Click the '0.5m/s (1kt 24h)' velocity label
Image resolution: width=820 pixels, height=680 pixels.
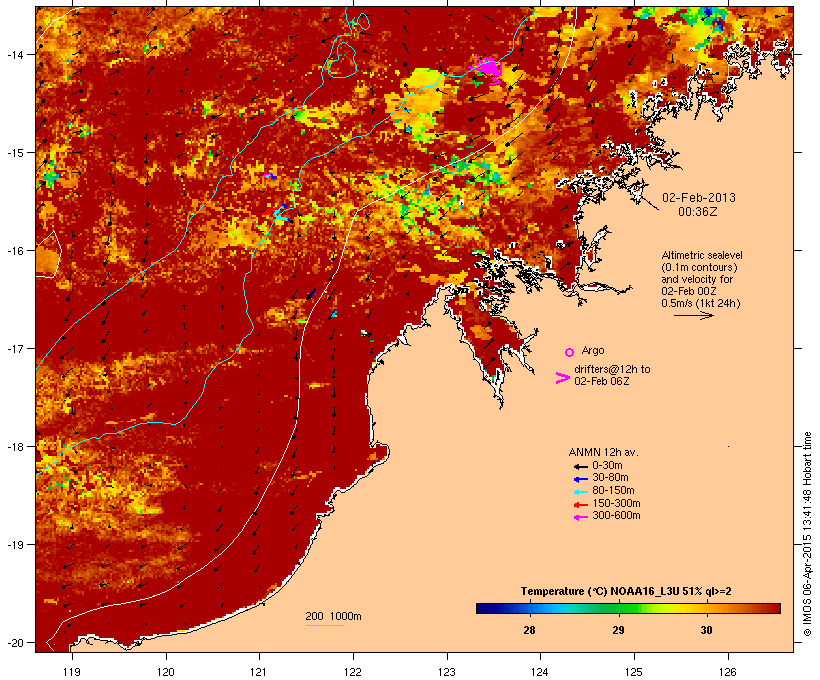tap(701, 303)
